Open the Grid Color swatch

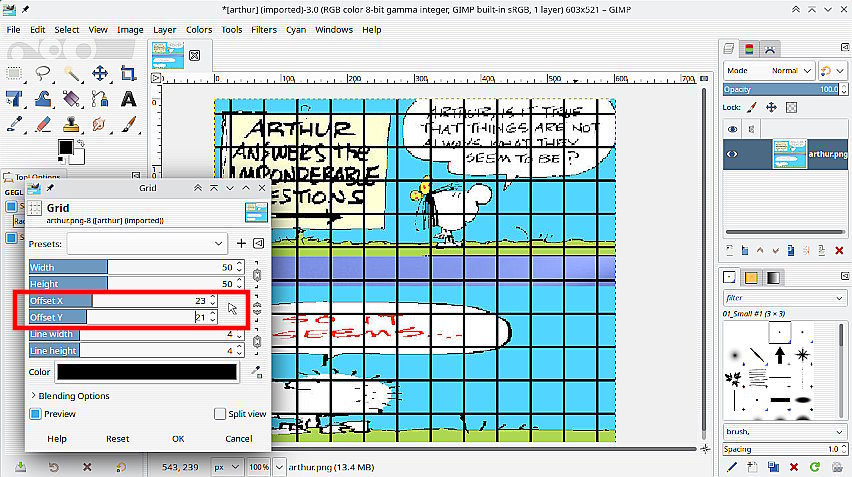point(147,372)
